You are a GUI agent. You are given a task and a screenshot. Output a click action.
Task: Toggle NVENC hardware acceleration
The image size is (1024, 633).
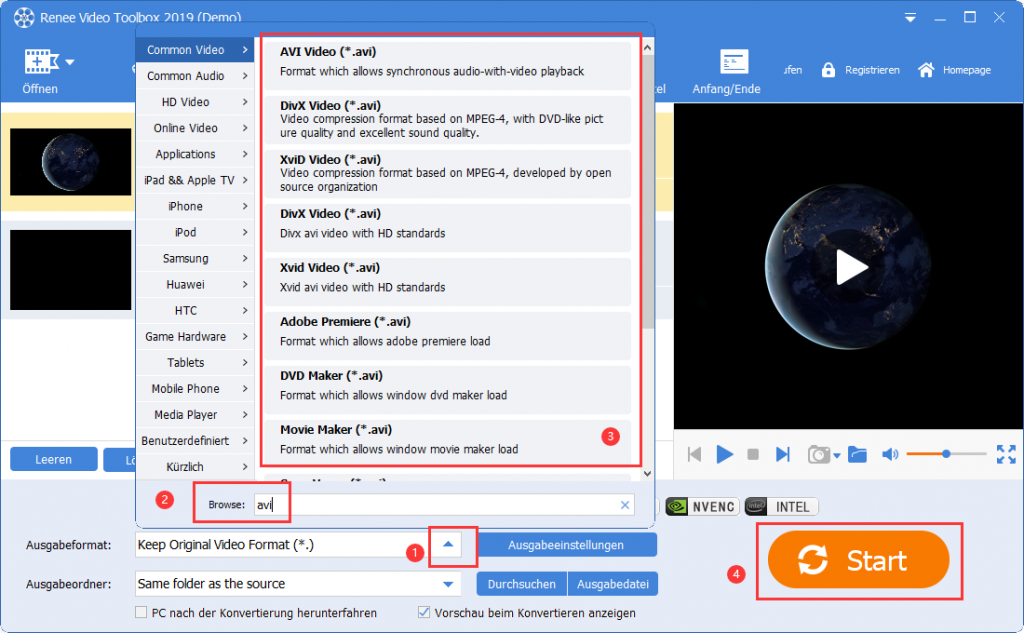click(x=702, y=506)
